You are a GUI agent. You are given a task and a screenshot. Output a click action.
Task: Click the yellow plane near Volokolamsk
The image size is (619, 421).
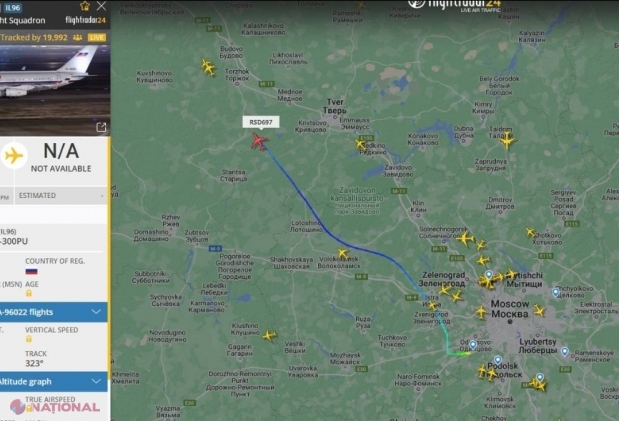tap(342, 253)
